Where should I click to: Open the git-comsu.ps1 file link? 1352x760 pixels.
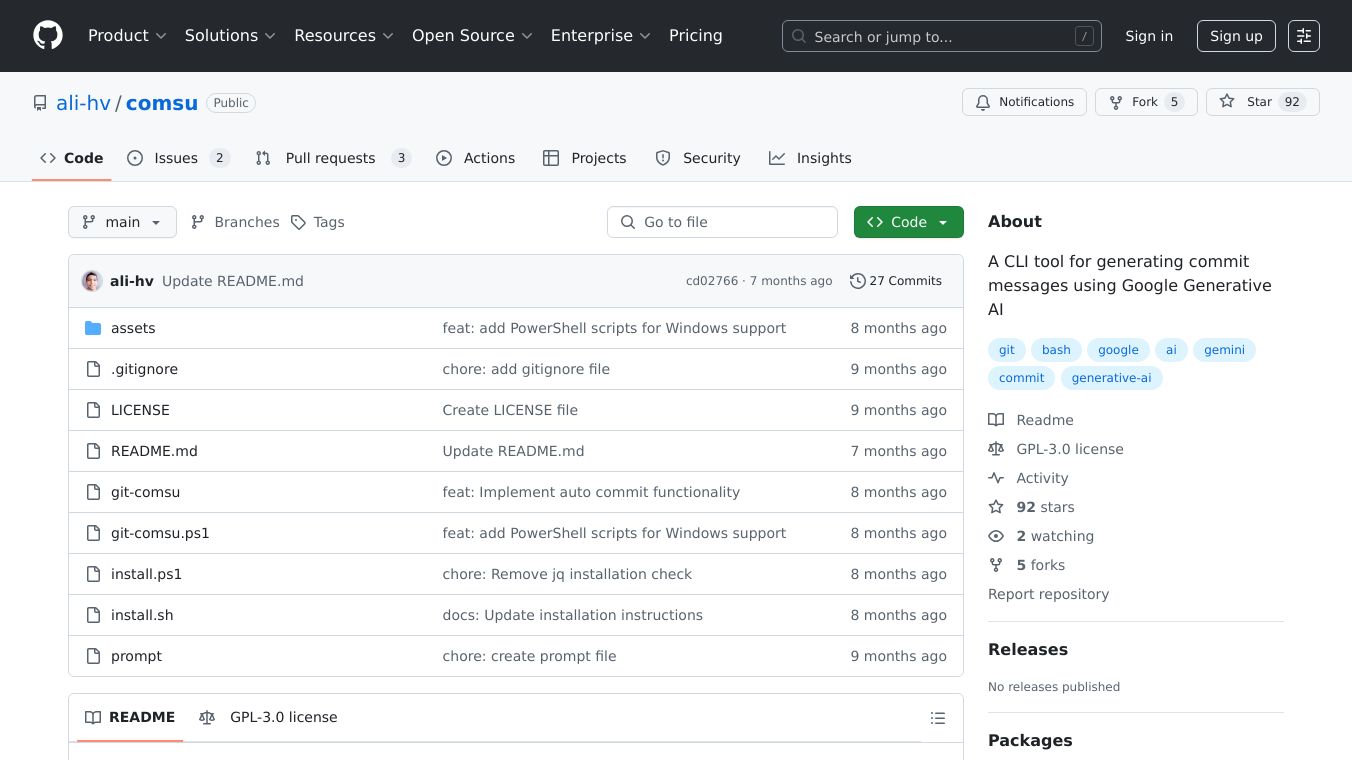point(160,533)
